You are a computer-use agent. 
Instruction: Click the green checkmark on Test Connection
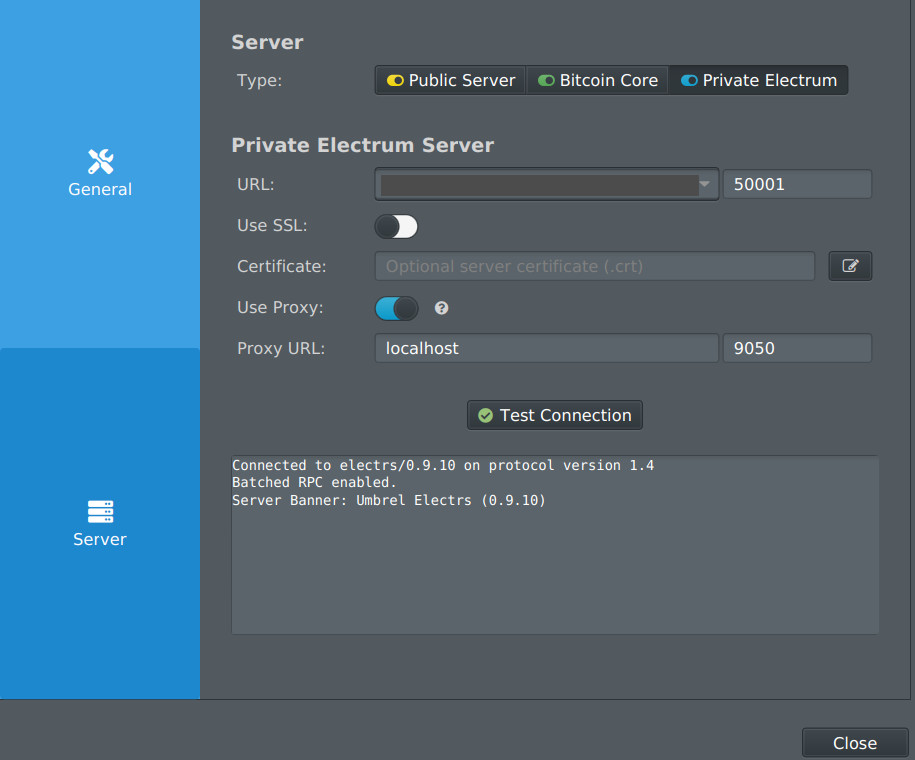point(485,414)
